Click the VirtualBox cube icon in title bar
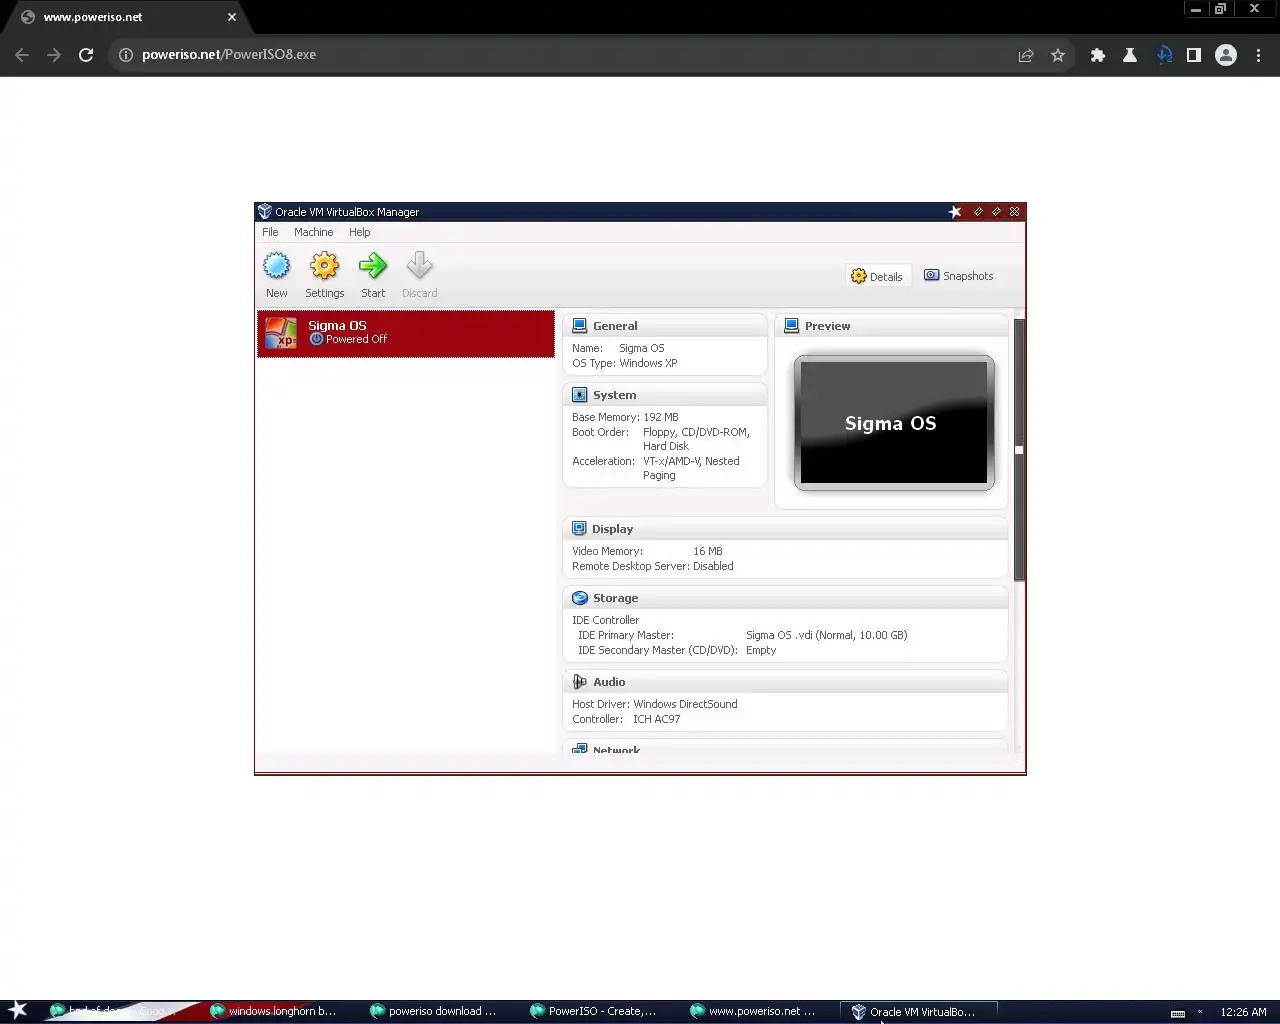 265,212
